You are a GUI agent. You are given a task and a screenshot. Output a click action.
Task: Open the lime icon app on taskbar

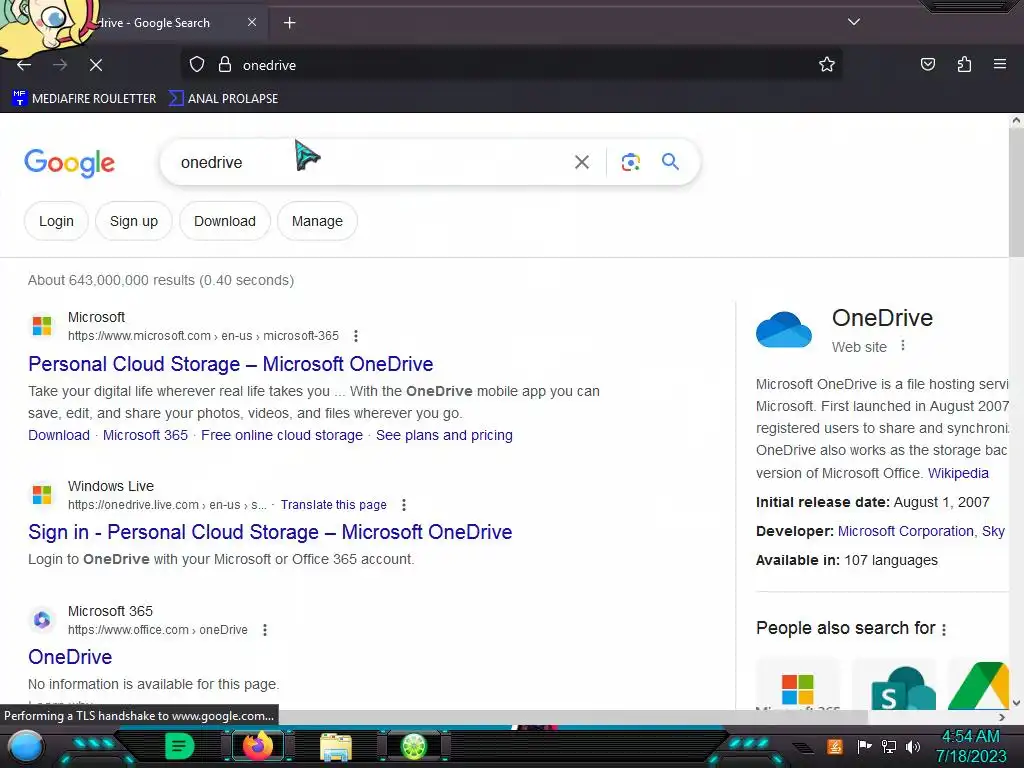[413, 746]
